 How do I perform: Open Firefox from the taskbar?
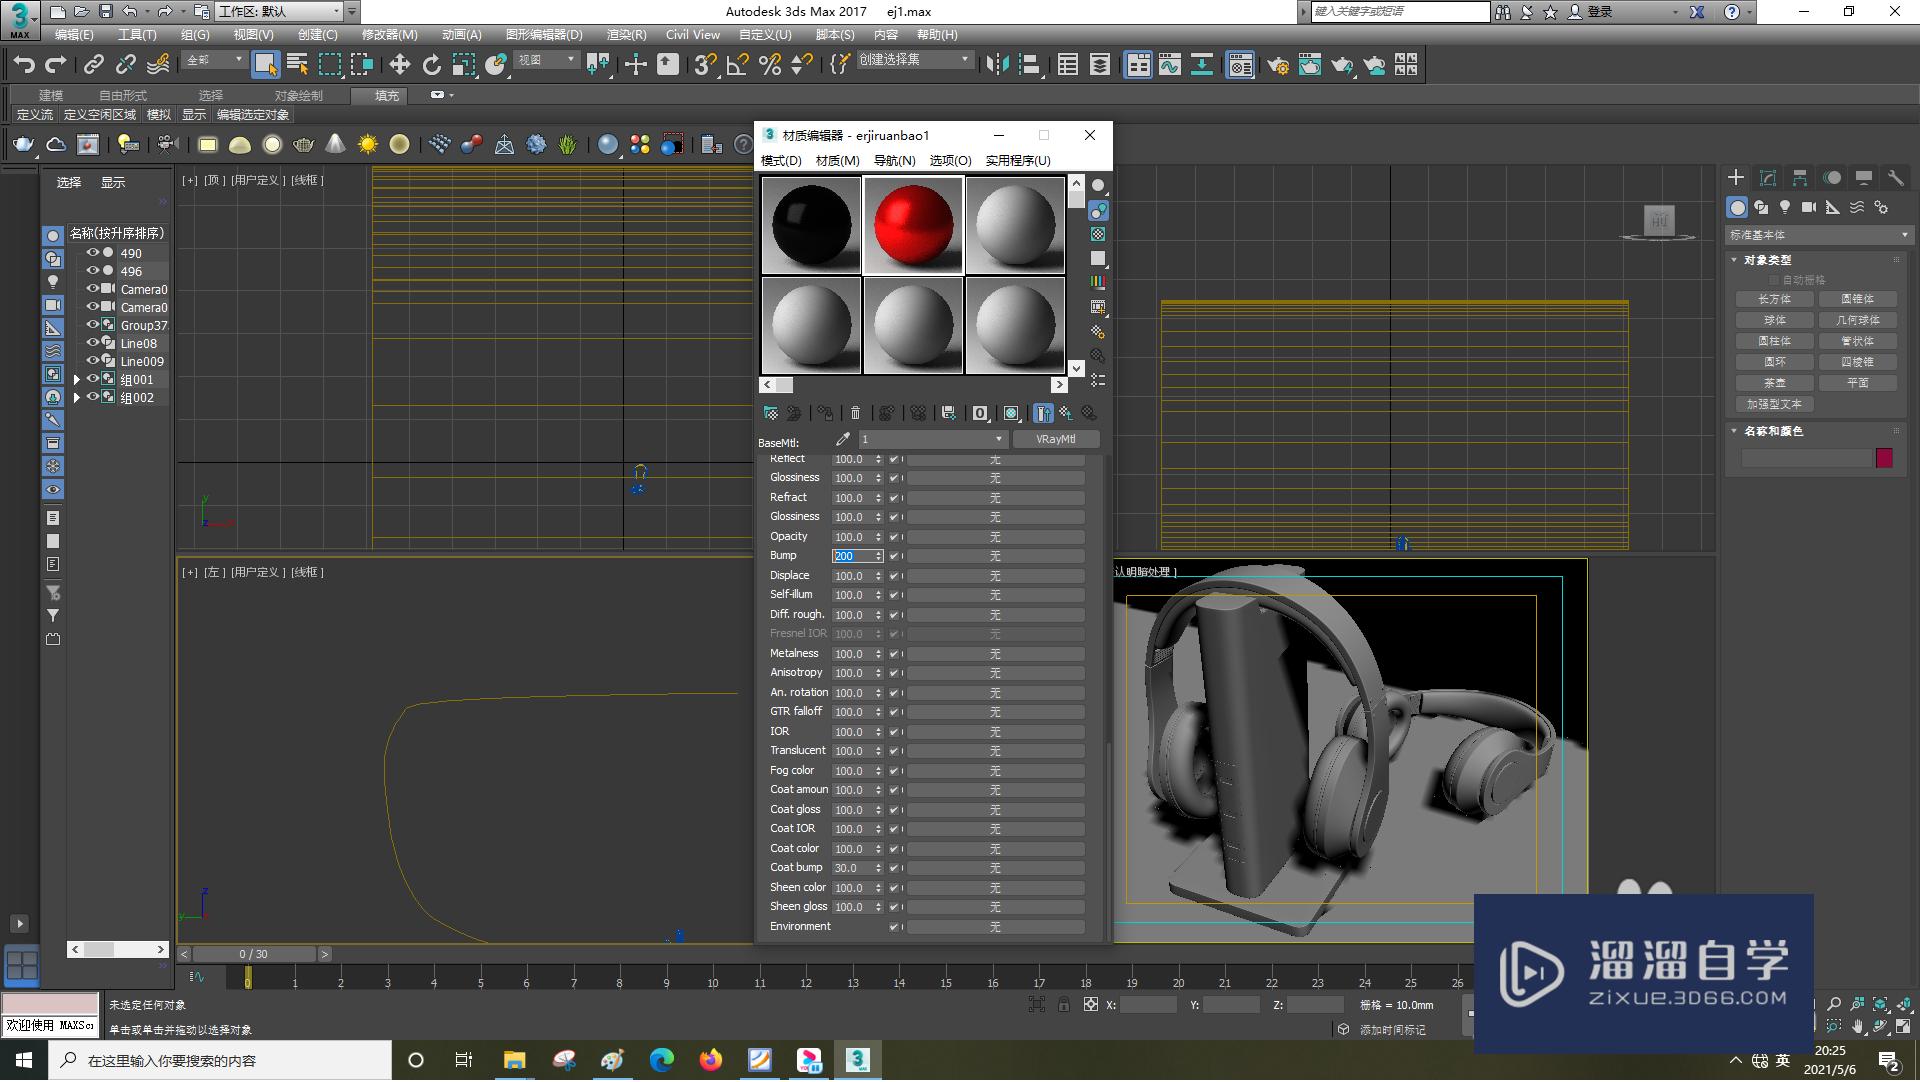(x=711, y=1061)
